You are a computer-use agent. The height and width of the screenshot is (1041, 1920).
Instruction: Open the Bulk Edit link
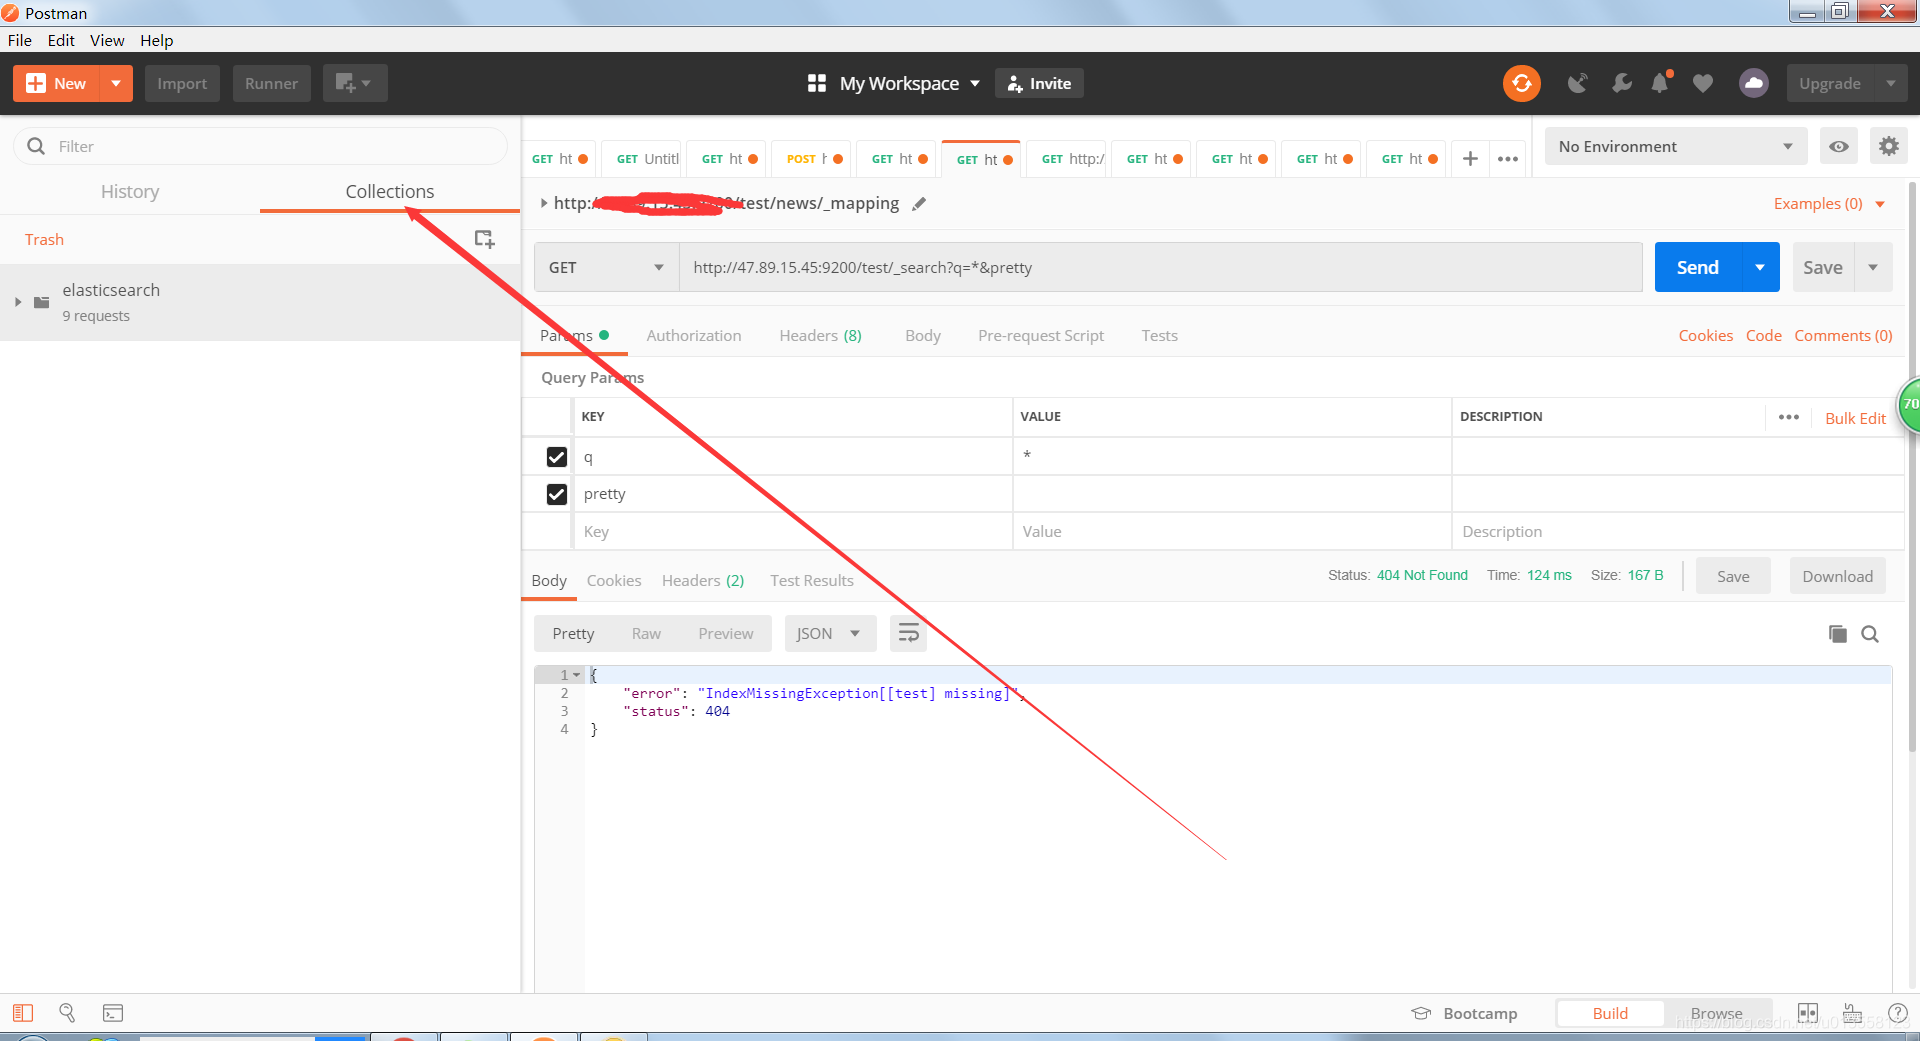pos(1855,418)
